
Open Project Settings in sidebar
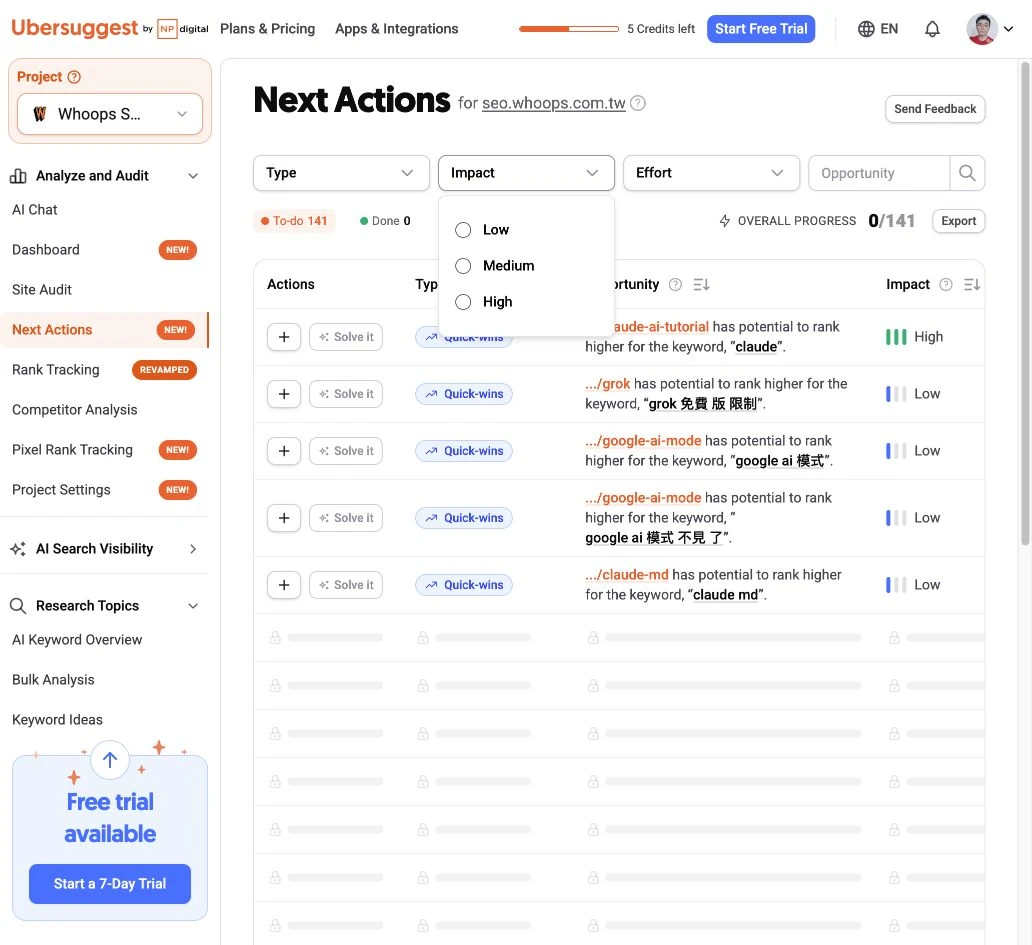pos(61,490)
